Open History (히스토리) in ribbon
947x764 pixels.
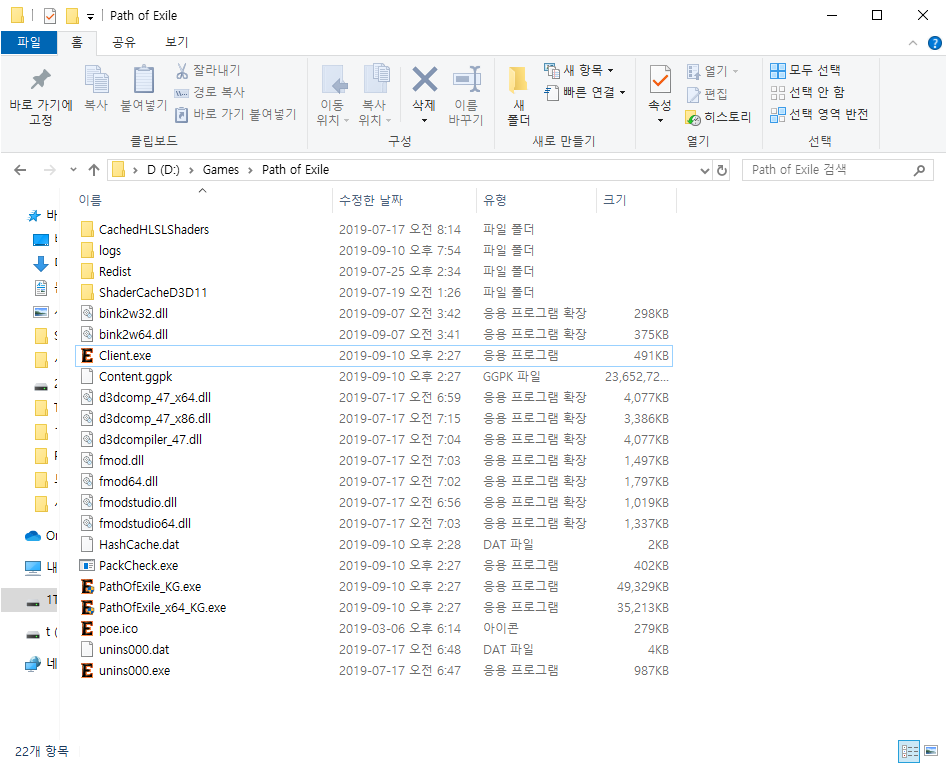pyautogui.click(x=718, y=117)
